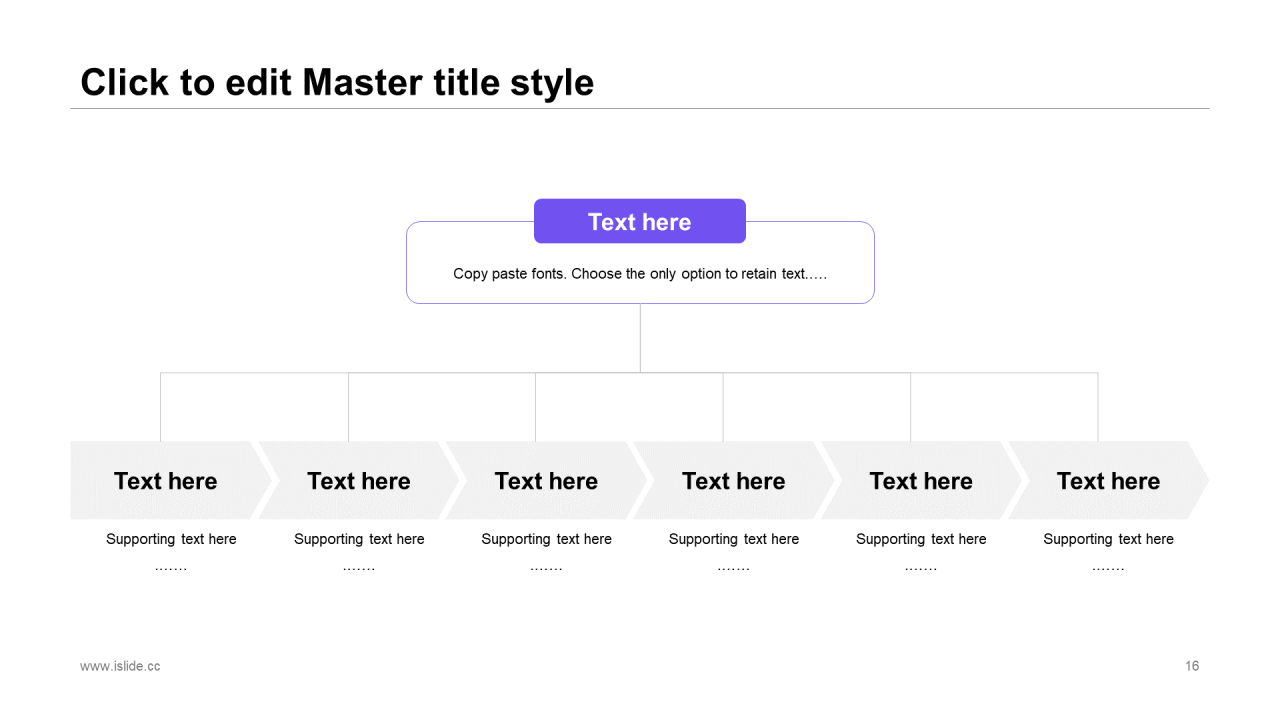Select the "Copy paste fonts" description text

(640, 273)
